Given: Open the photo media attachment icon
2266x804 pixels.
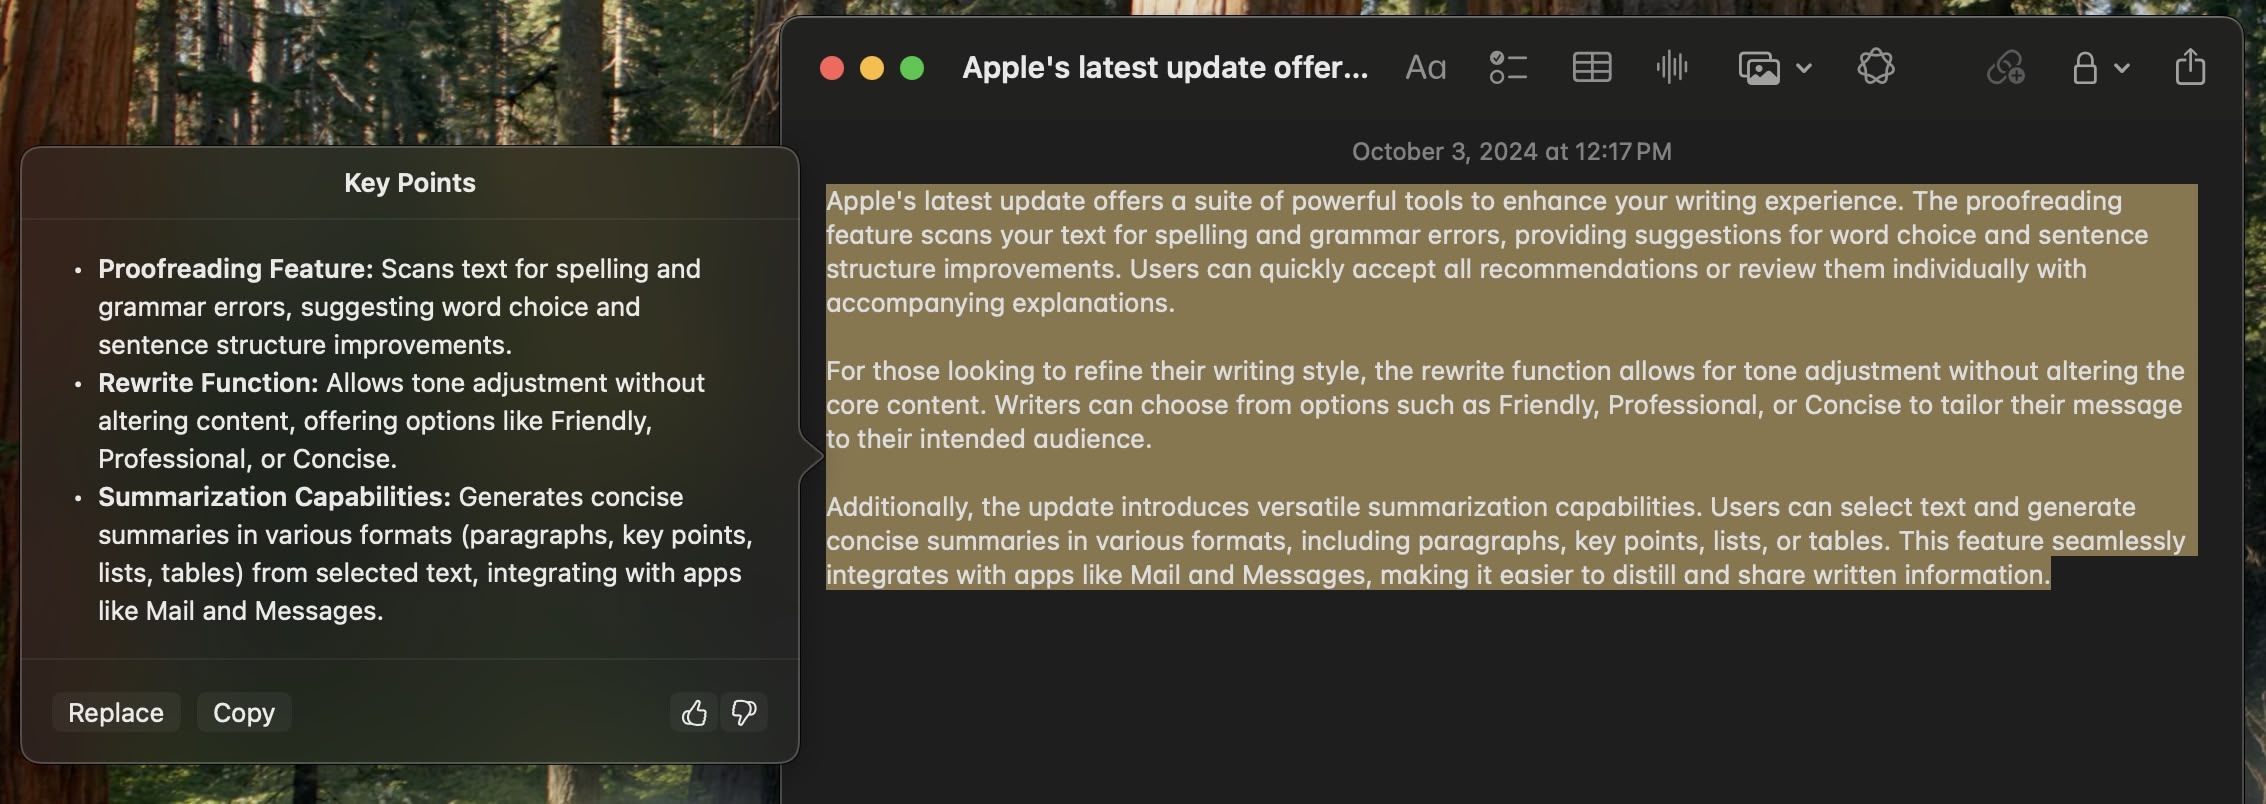Looking at the screenshot, I should point(1759,68).
